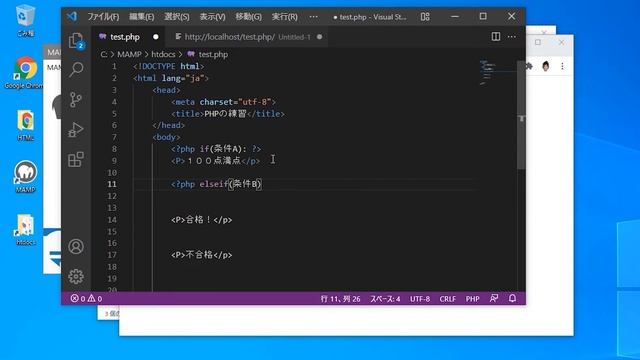Image resolution: width=640 pixels, height=360 pixels.
Task: Open the Search view in activity bar
Action: 76,70
